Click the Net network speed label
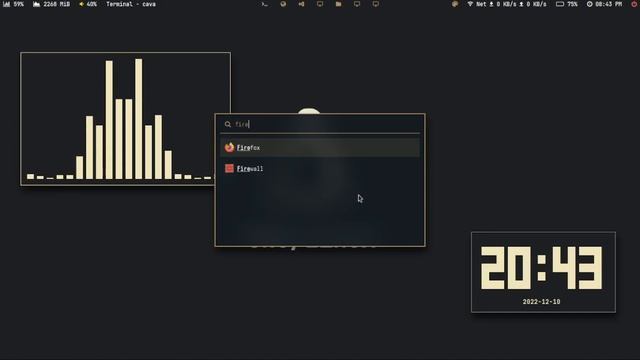 [481, 4]
